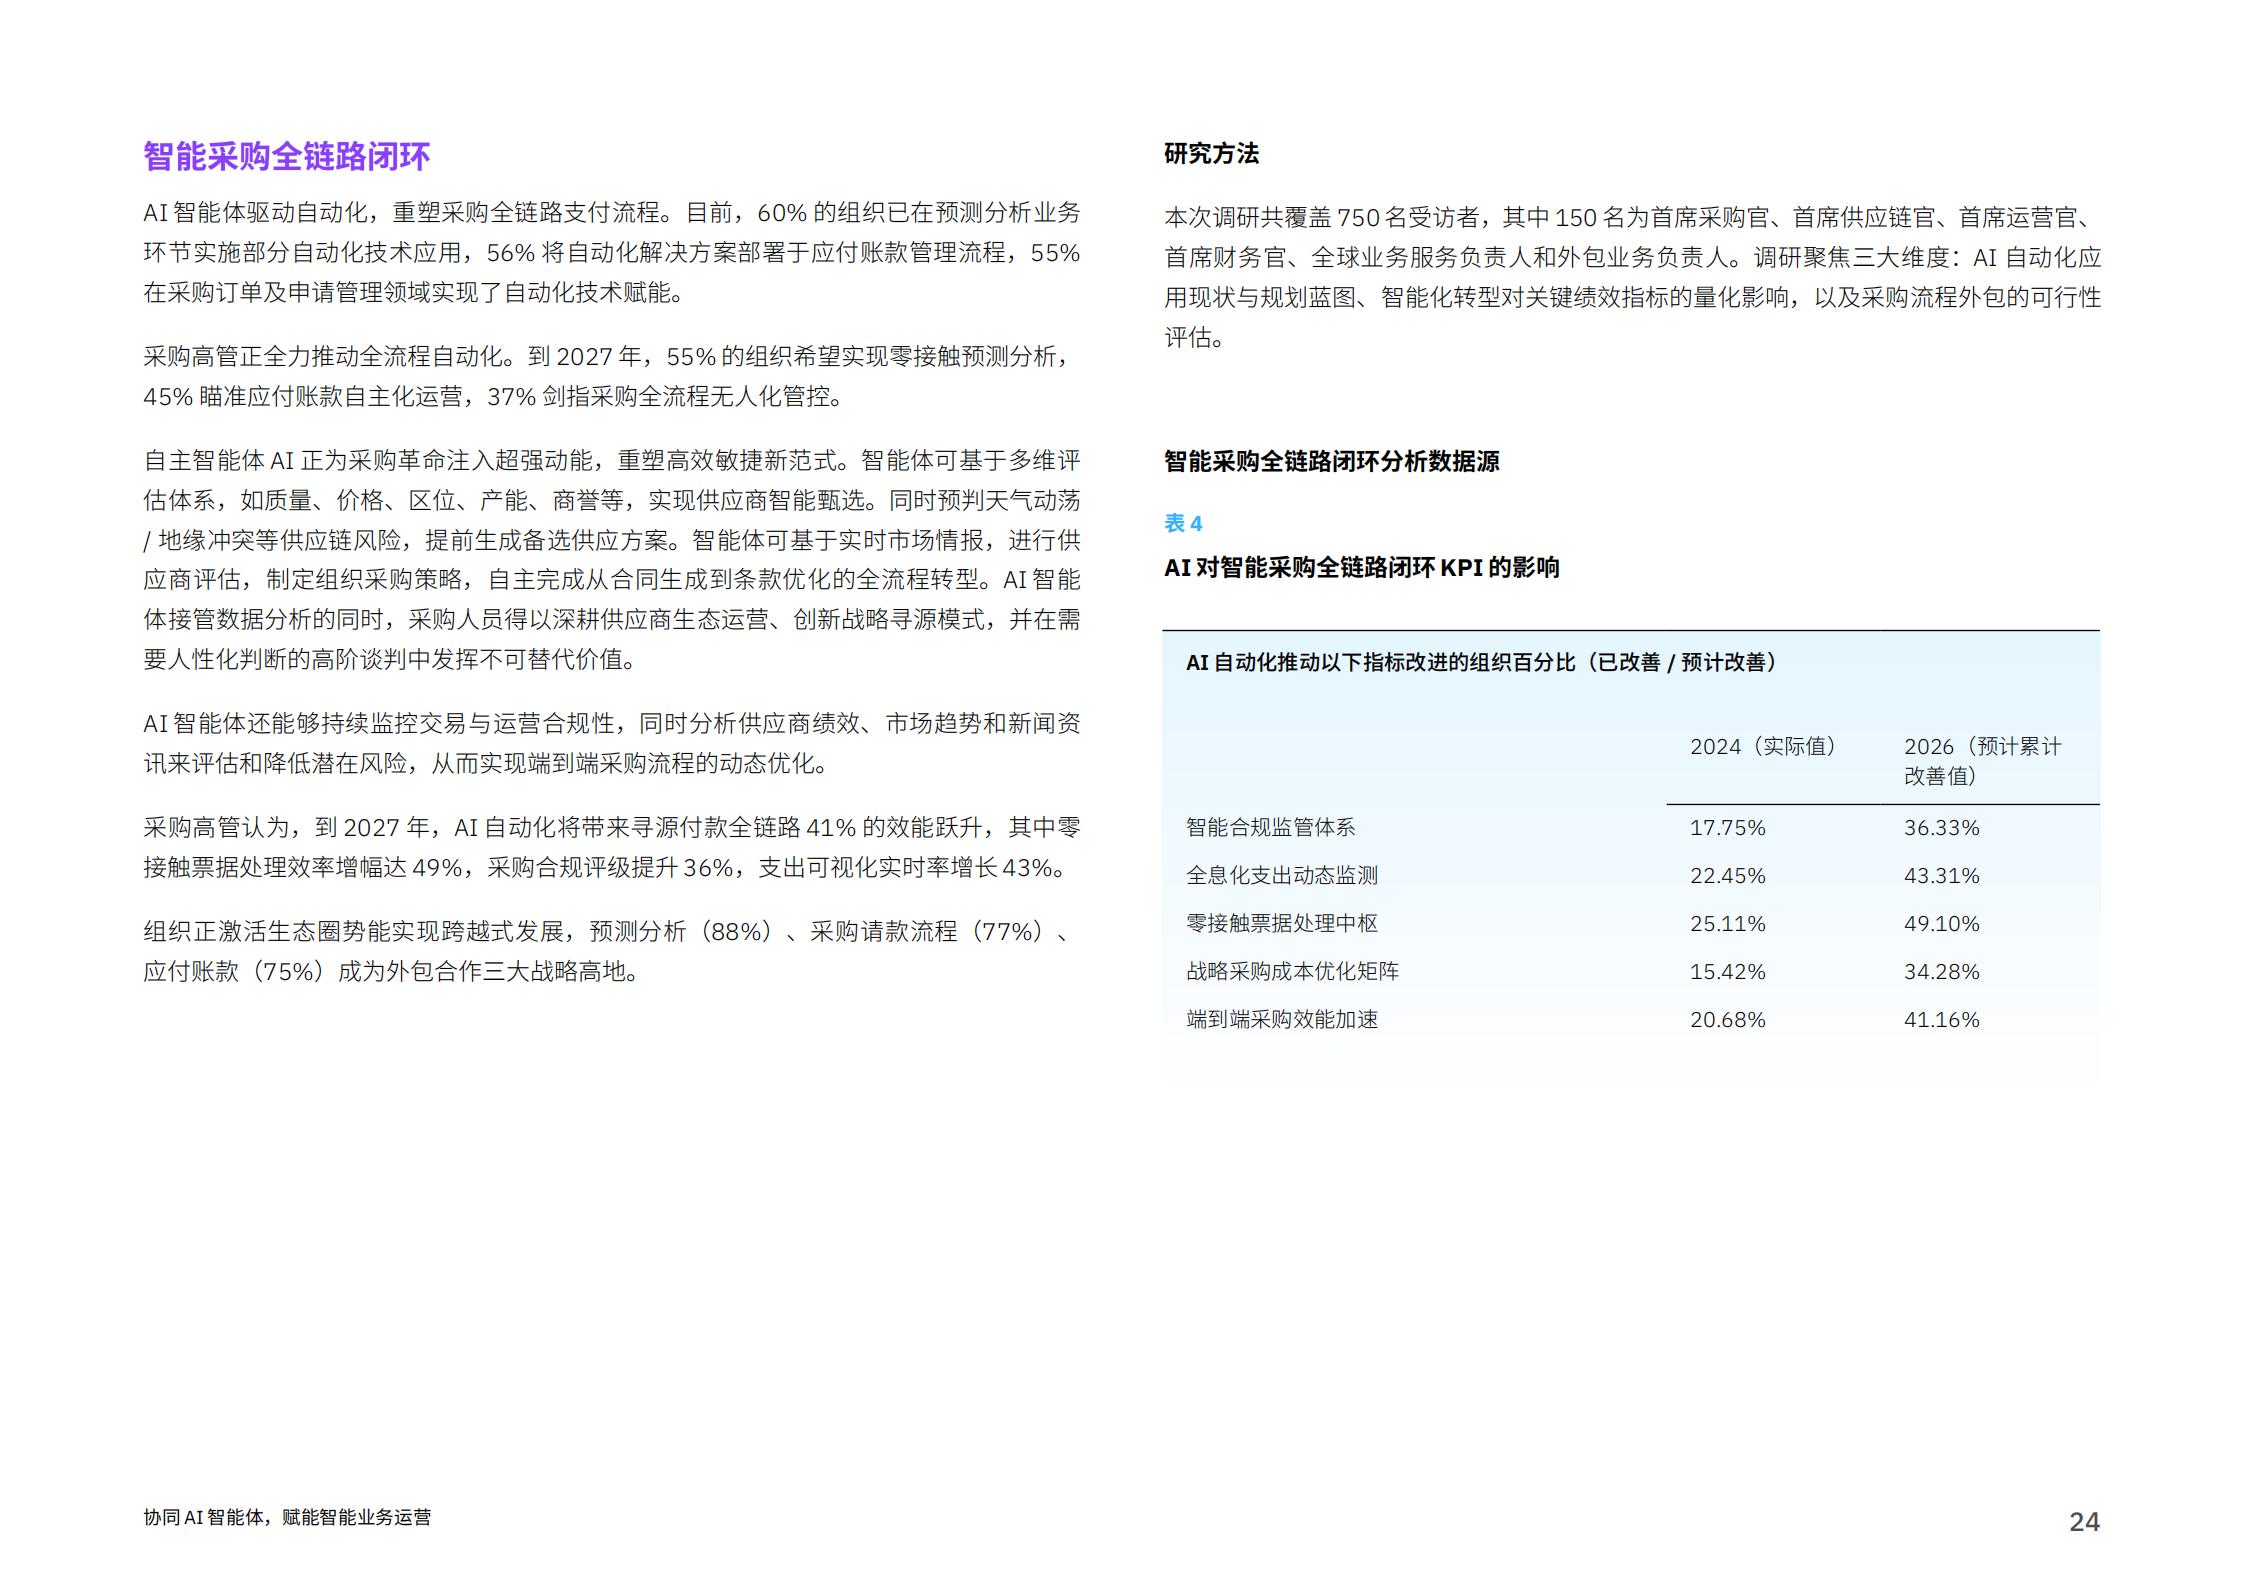Image resolution: width=2245 pixels, height=1587 pixels.
Task: Click the 2024（实际值）column header
Action: (x=1764, y=747)
